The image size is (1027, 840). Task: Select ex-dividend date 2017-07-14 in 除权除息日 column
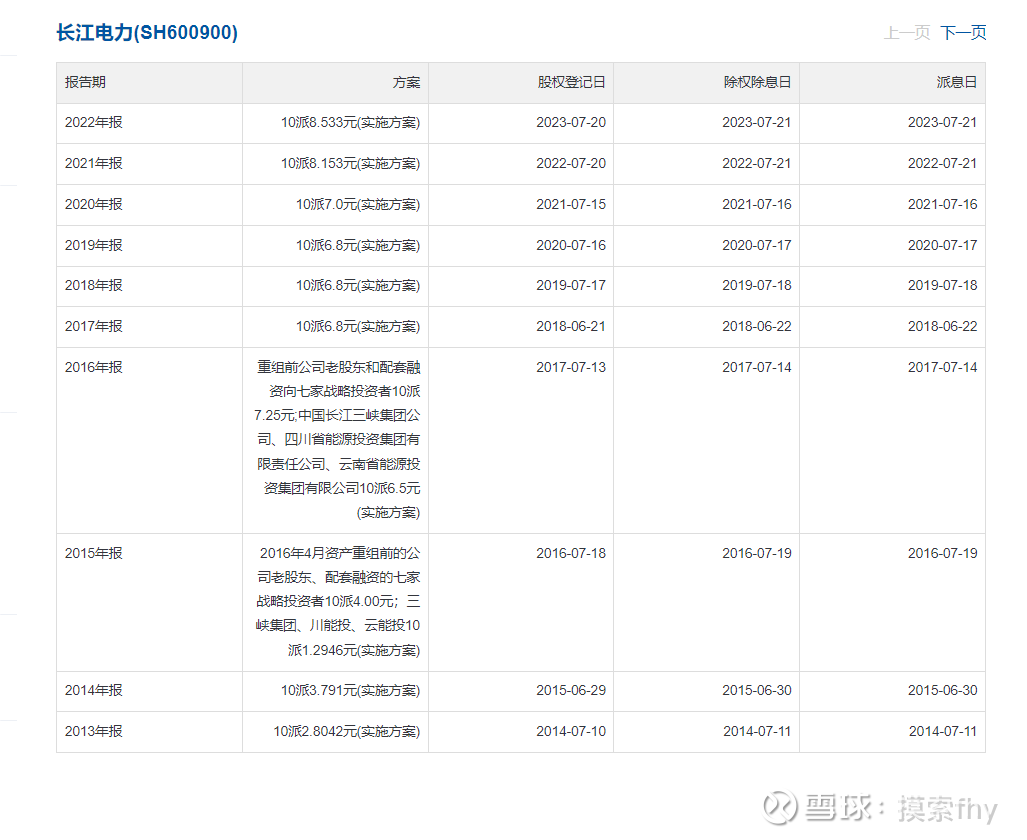coord(757,368)
